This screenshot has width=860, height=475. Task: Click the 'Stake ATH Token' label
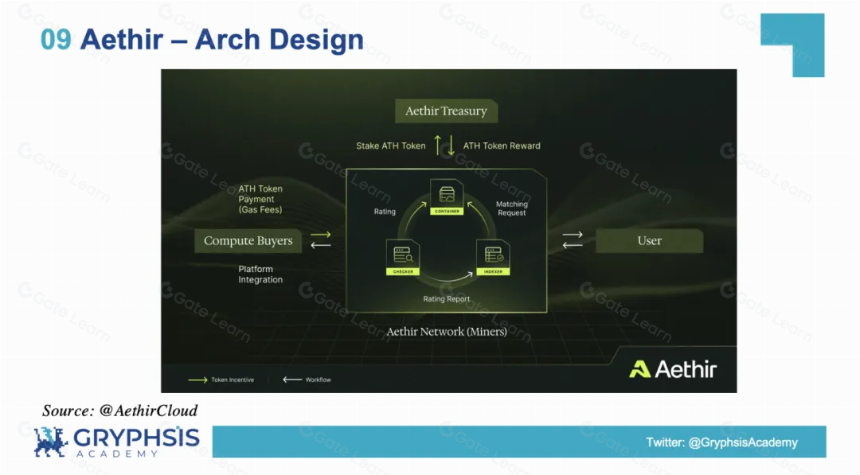point(391,146)
